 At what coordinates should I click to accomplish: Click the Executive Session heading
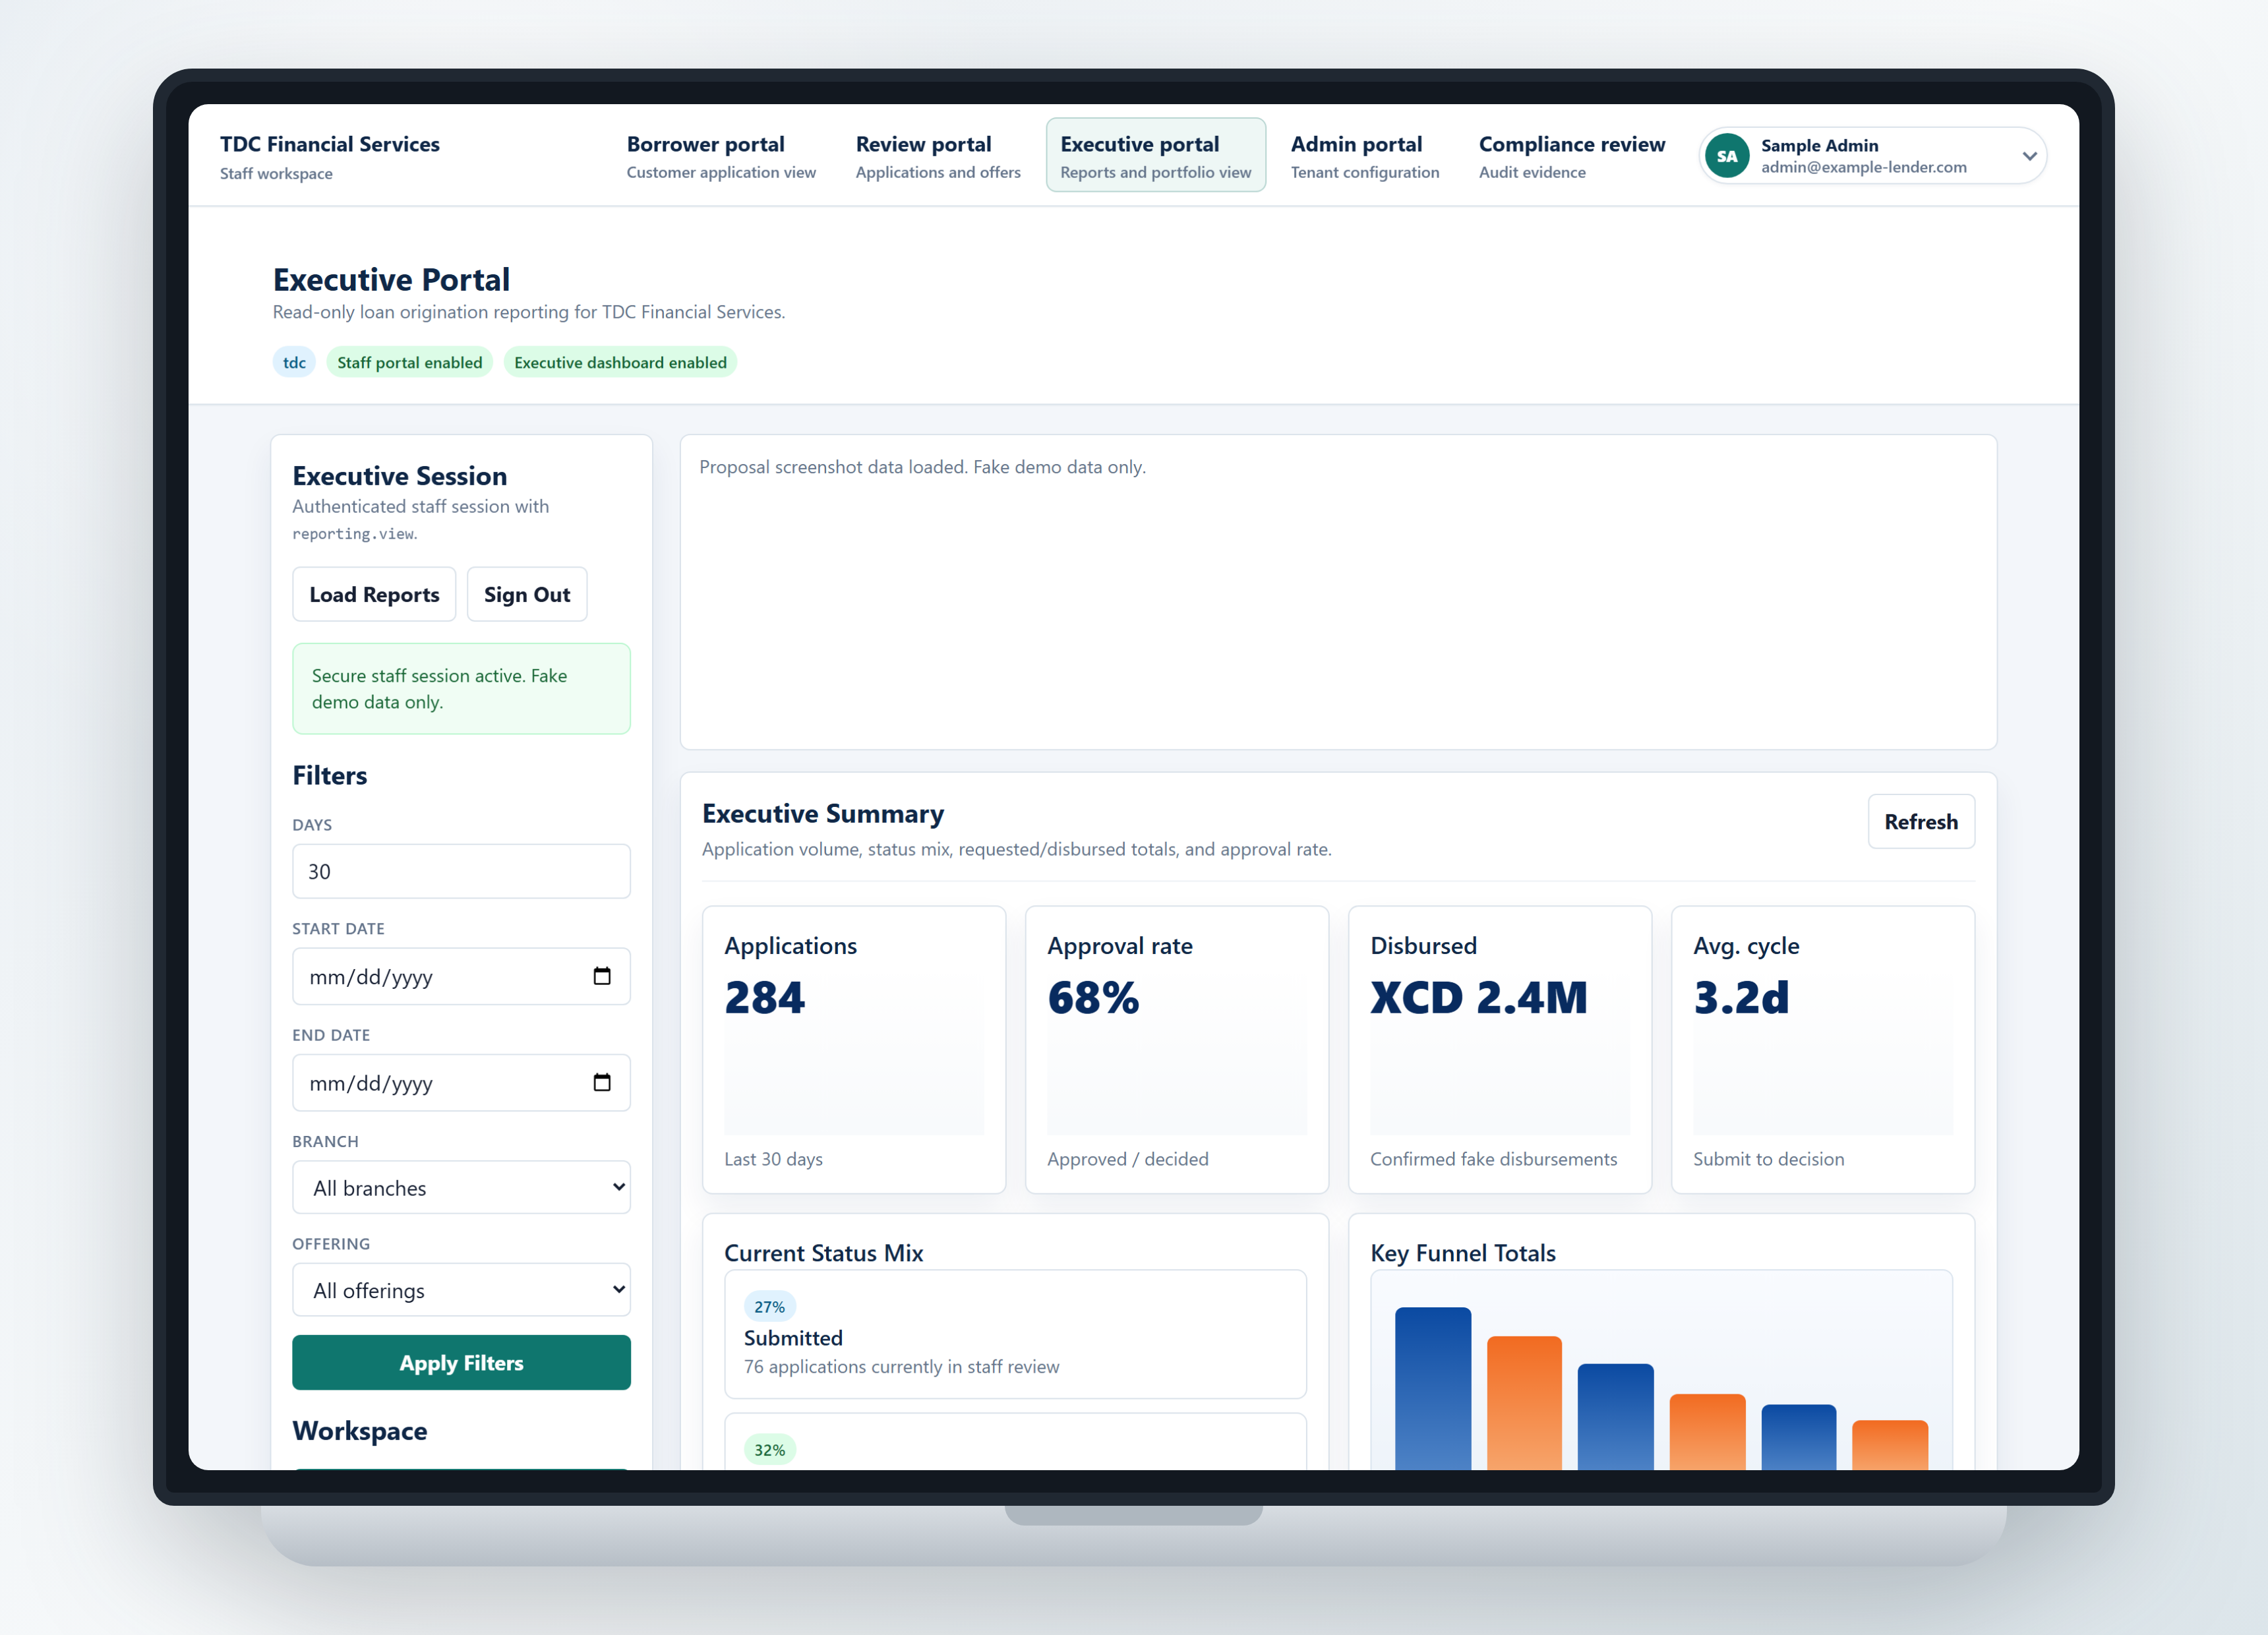click(400, 476)
